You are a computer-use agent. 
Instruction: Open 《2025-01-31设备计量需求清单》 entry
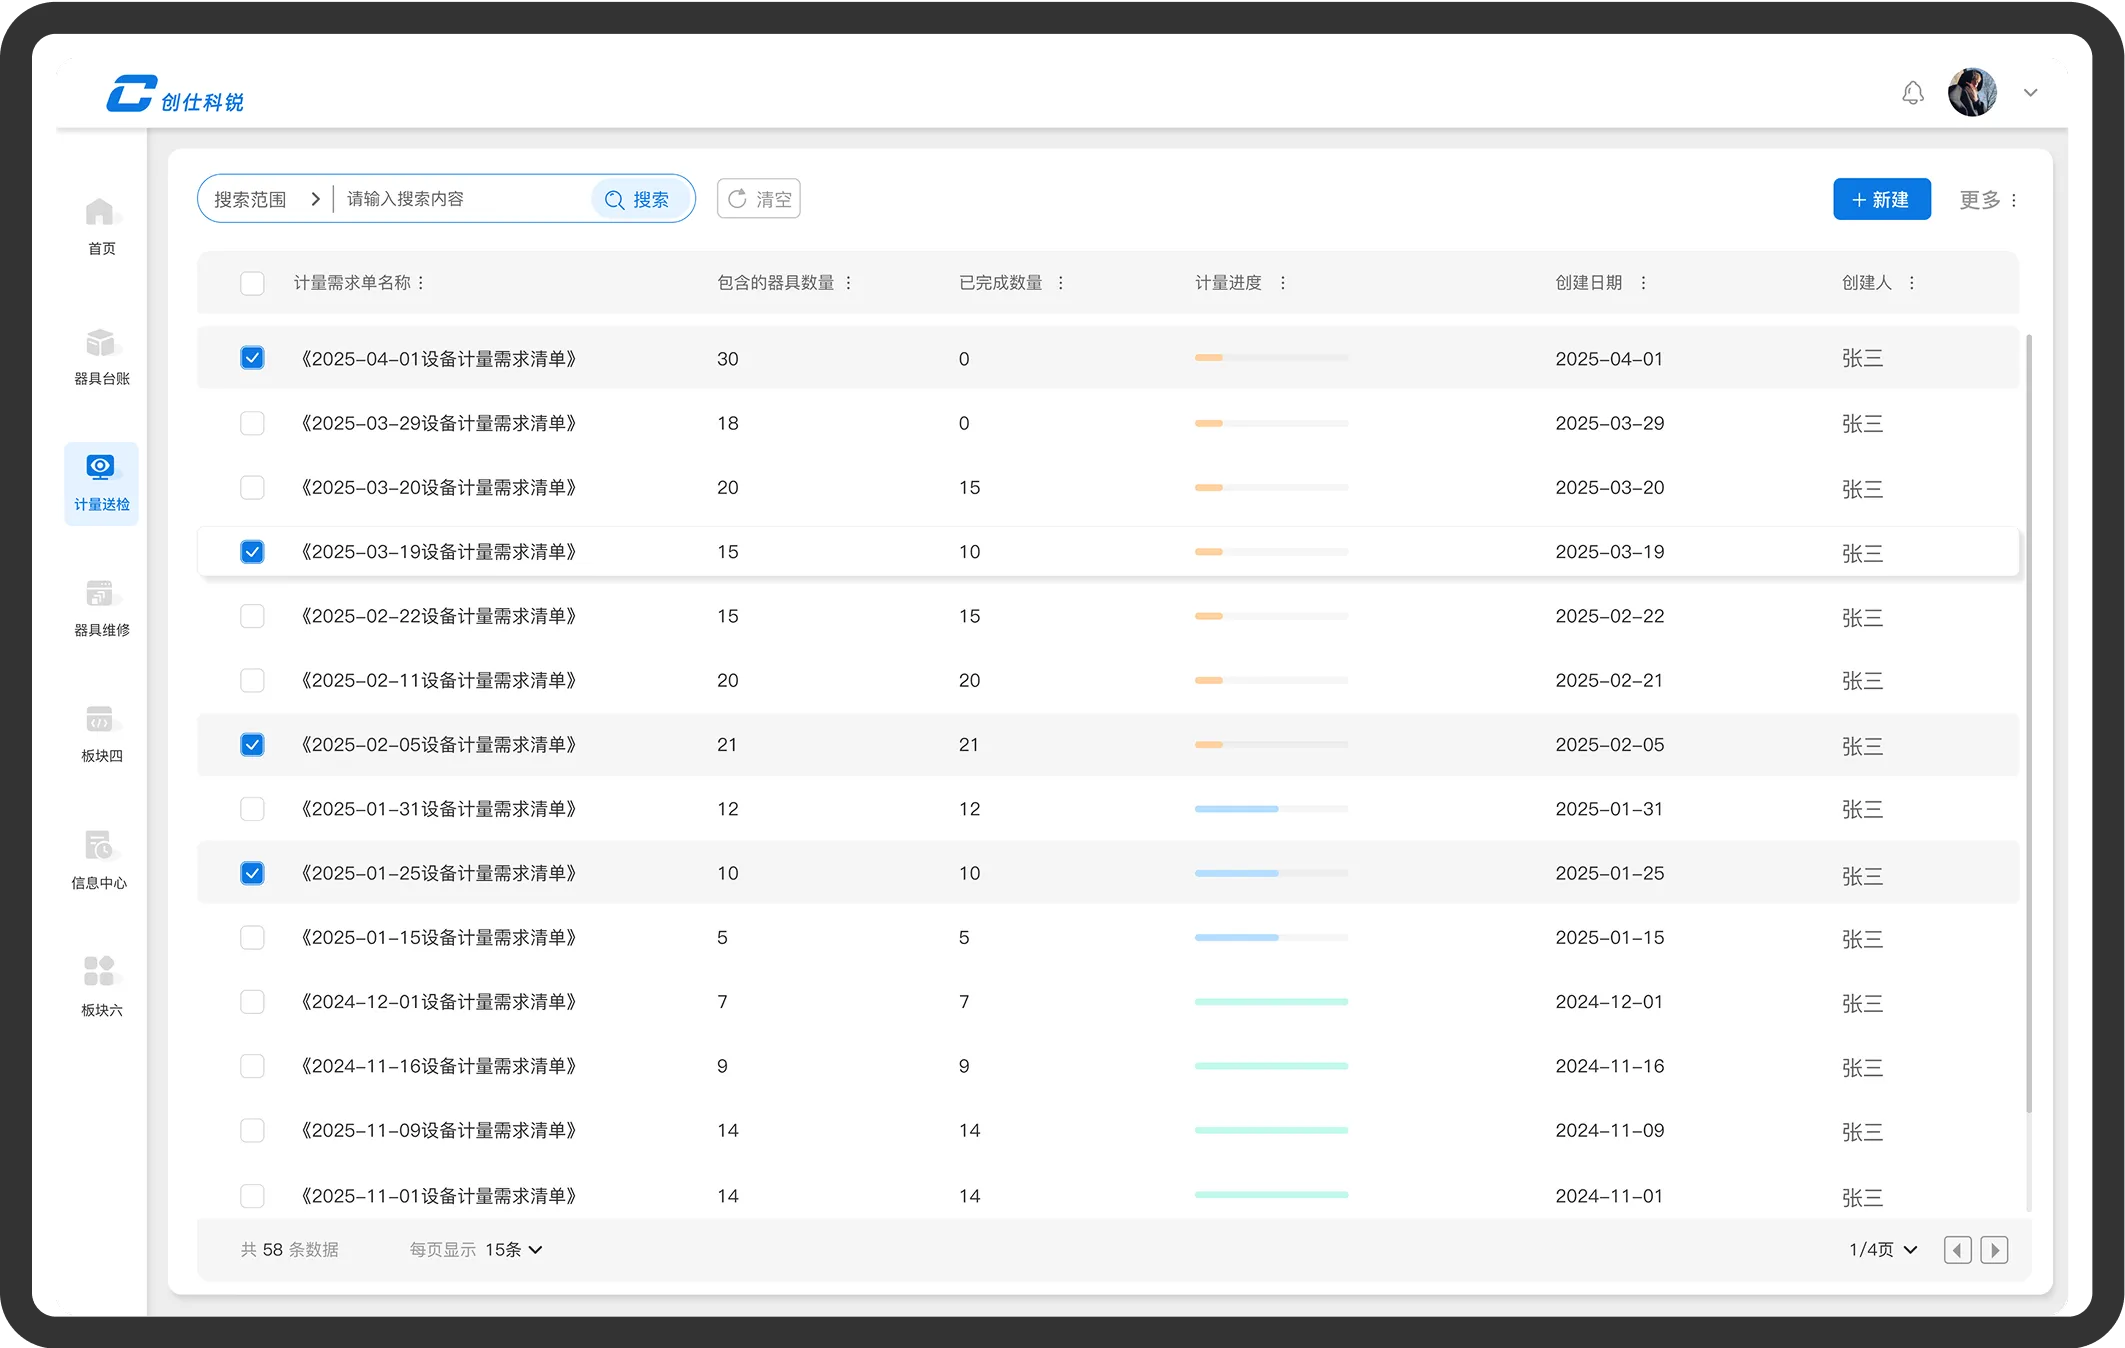click(x=438, y=809)
